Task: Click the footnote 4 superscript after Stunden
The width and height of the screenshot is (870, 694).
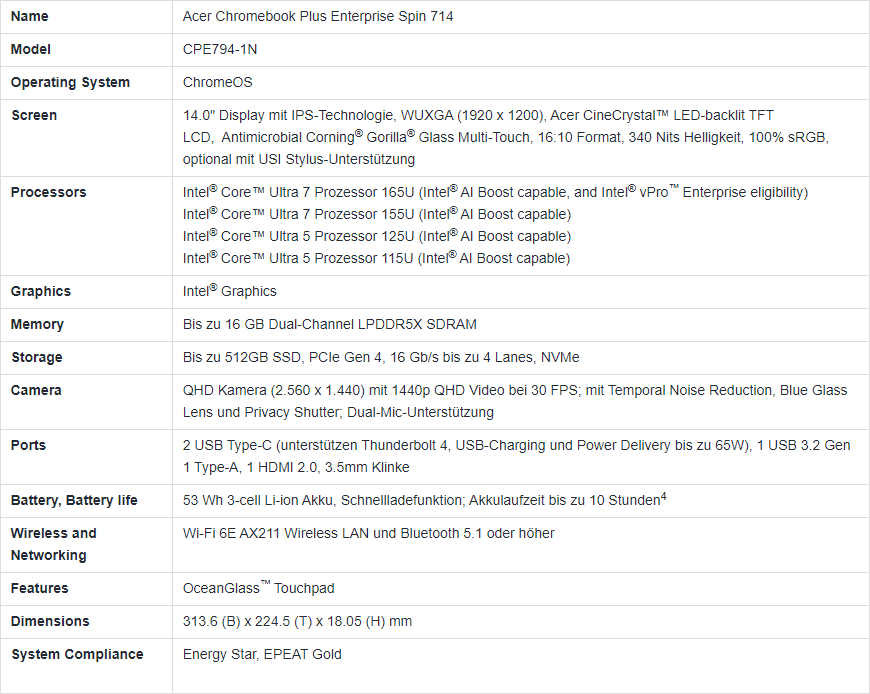Action: 664,497
